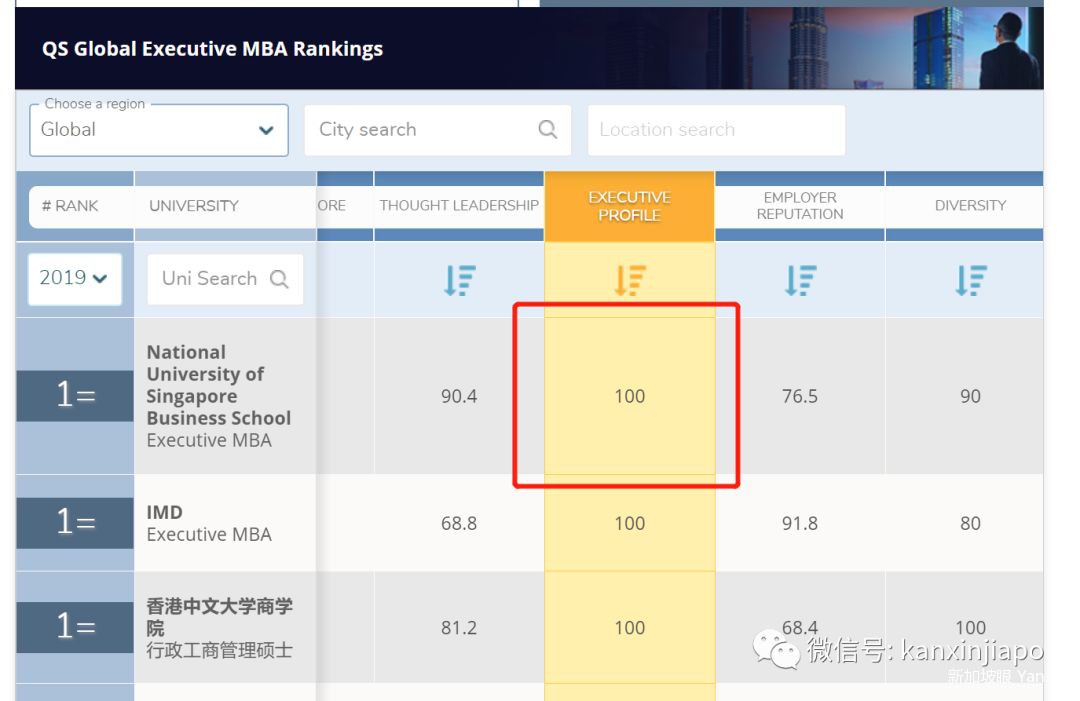Click the City search input field
Image resolution: width=1080 pixels, height=701 pixels.
(425, 130)
